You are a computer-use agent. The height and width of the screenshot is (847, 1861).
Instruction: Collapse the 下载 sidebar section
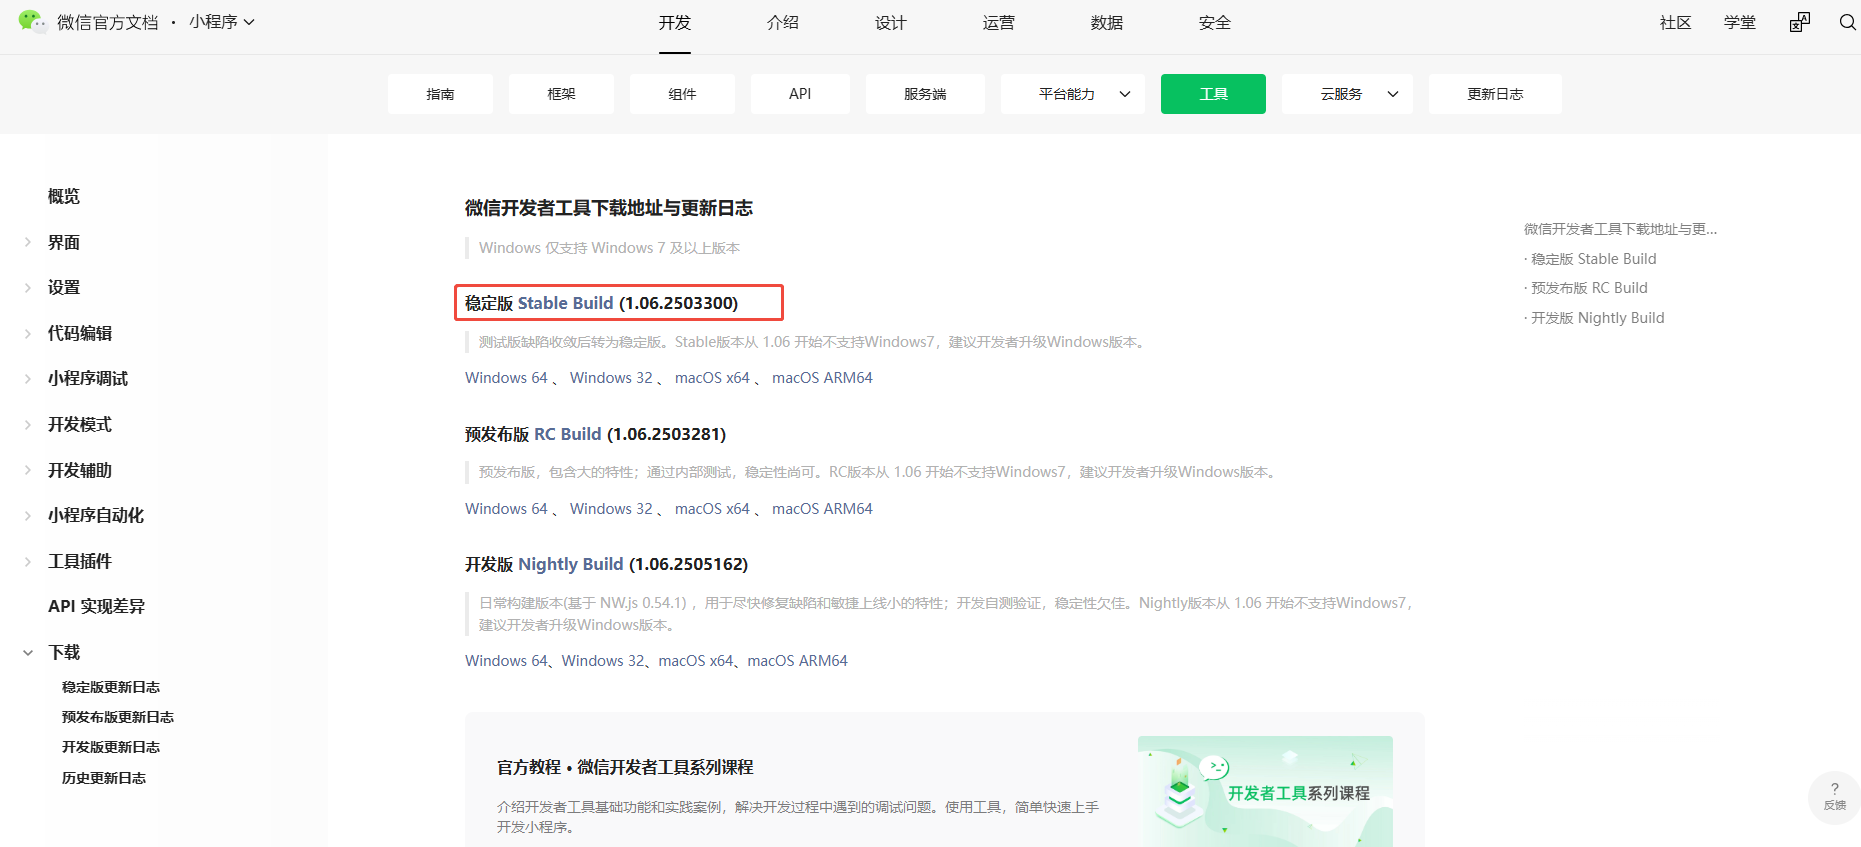(28, 653)
